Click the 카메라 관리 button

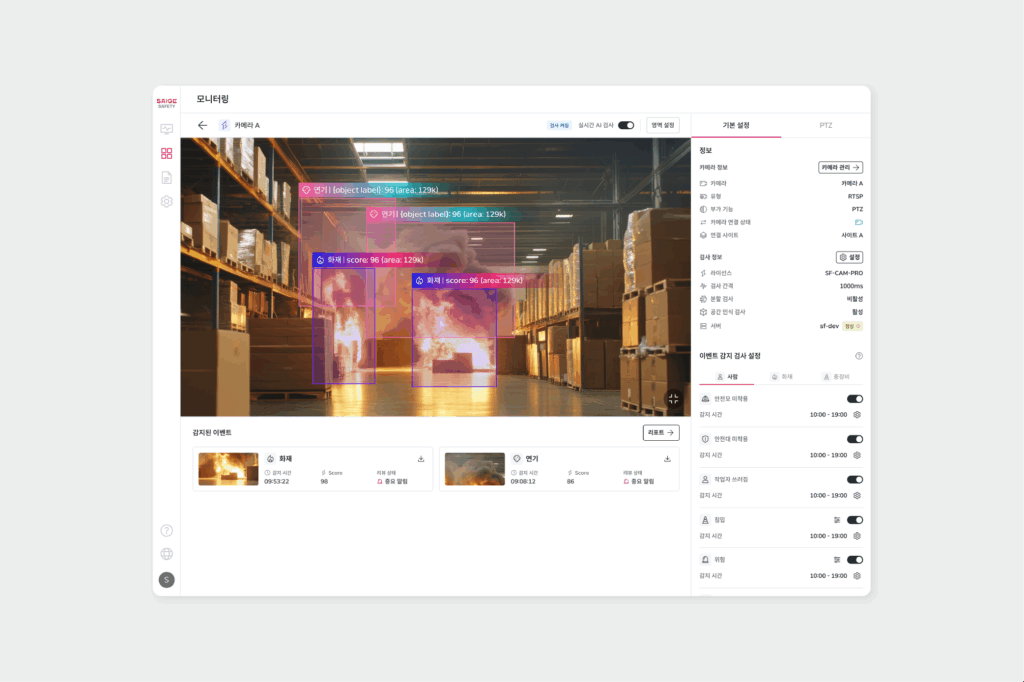coord(840,168)
